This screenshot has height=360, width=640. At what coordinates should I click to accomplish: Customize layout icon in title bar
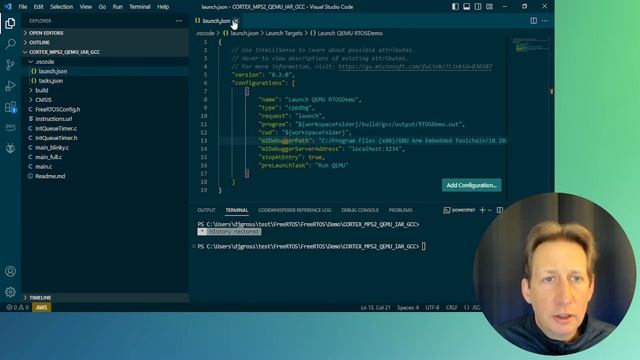(489, 7)
